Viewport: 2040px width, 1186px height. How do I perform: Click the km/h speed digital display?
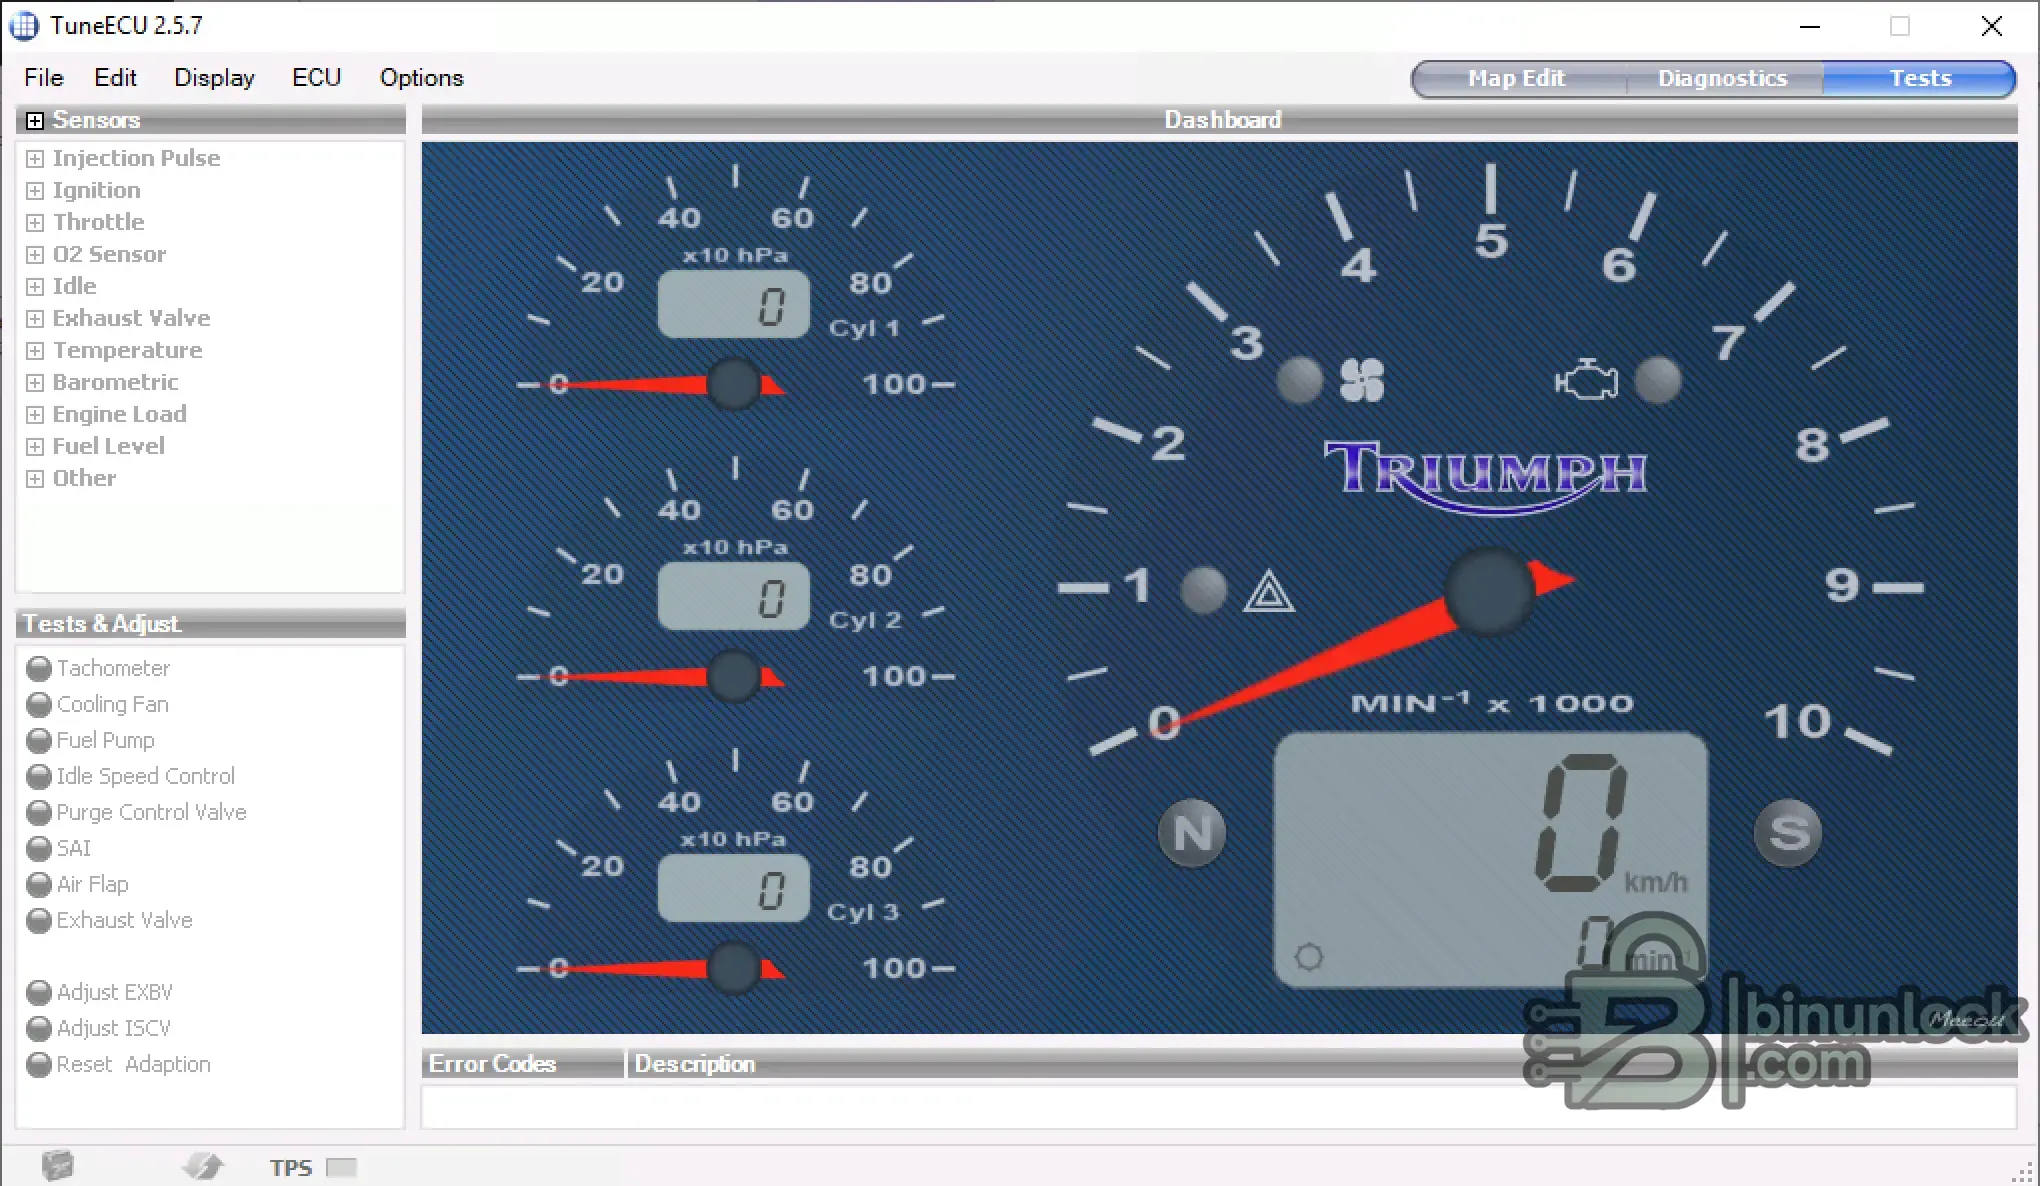click(1490, 860)
